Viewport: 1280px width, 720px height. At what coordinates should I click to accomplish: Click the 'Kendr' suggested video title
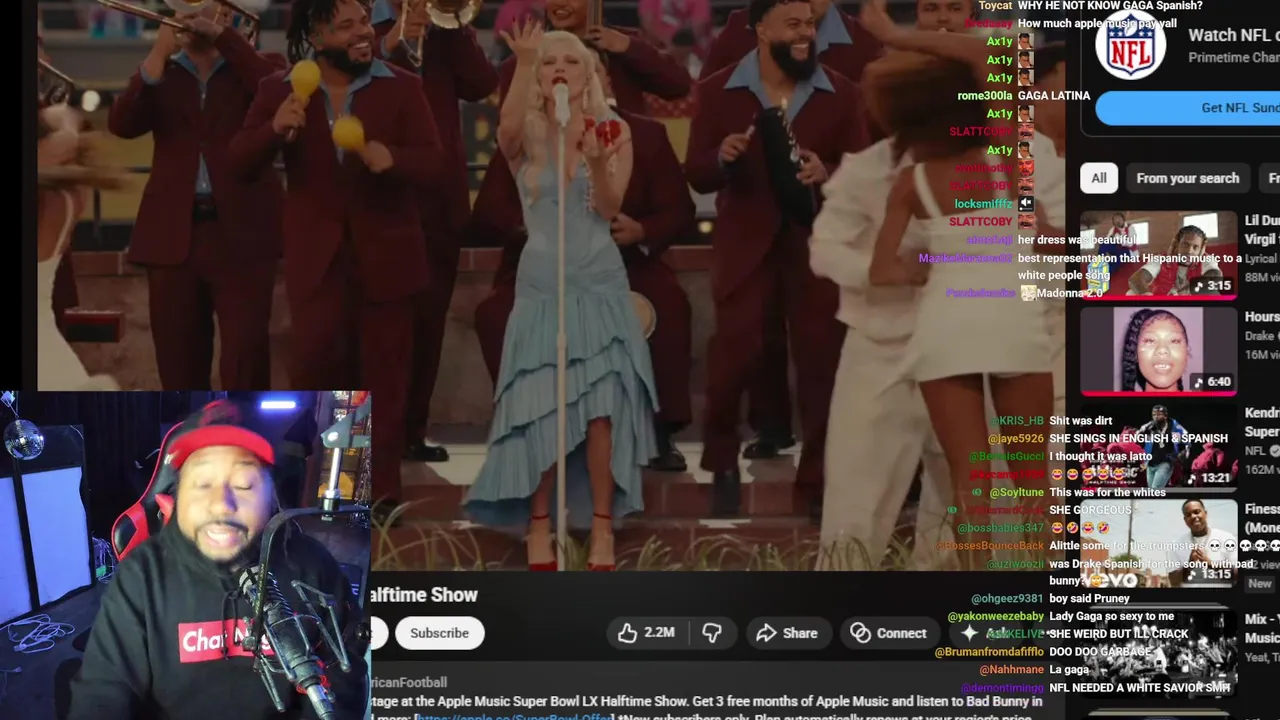[x=1262, y=413]
